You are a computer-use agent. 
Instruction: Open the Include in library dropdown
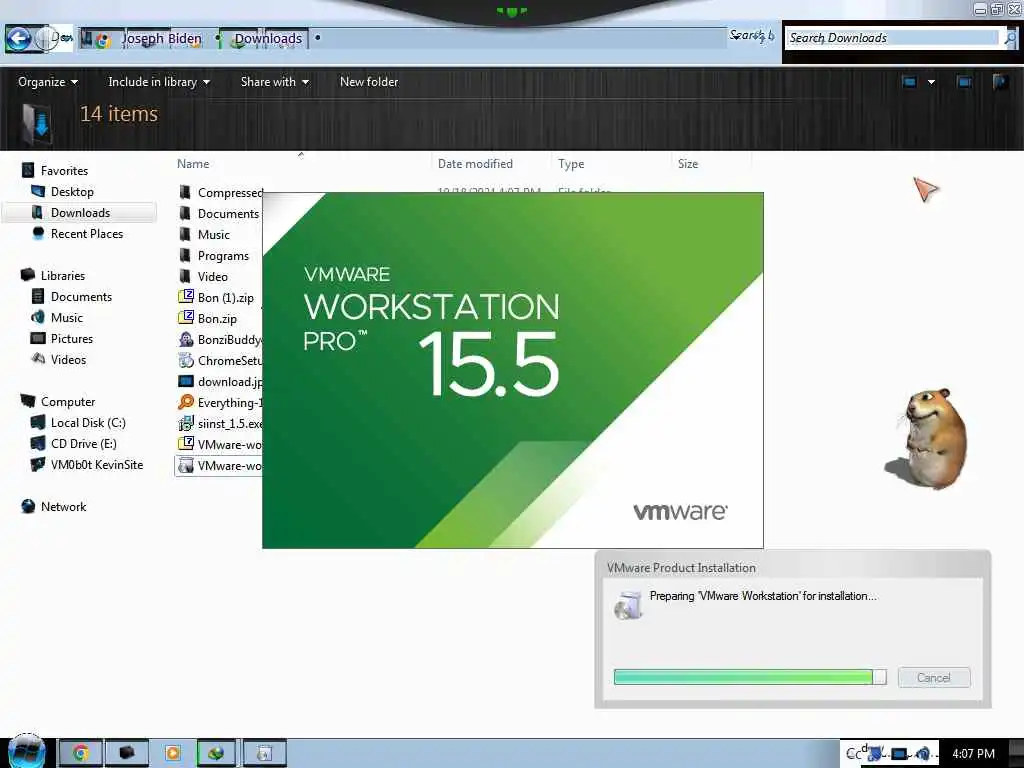pyautogui.click(x=159, y=82)
